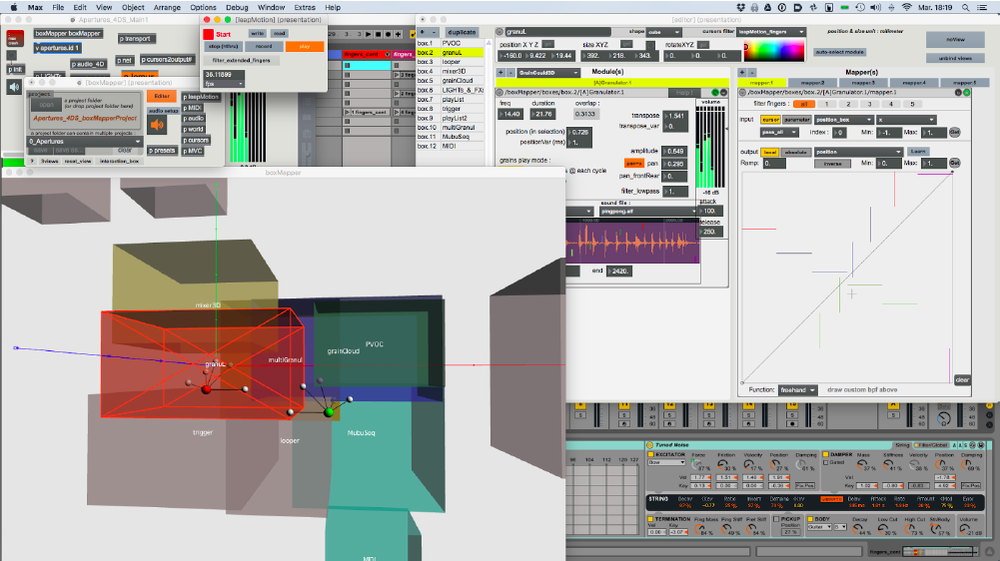
Task: Open the output position dropdown in mapper
Action: pos(858,152)
